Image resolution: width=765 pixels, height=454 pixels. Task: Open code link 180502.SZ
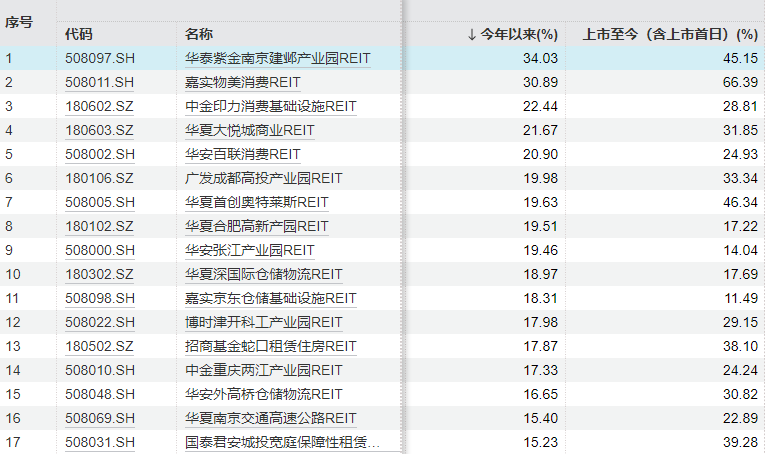pos(100,346)
